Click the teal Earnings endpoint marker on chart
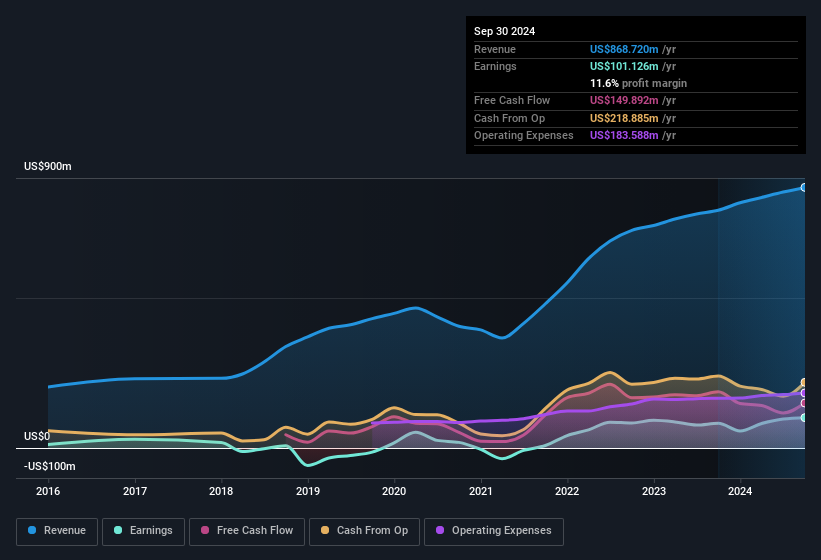The width and height of the screenshot is (821, 560). click(803, 418)
